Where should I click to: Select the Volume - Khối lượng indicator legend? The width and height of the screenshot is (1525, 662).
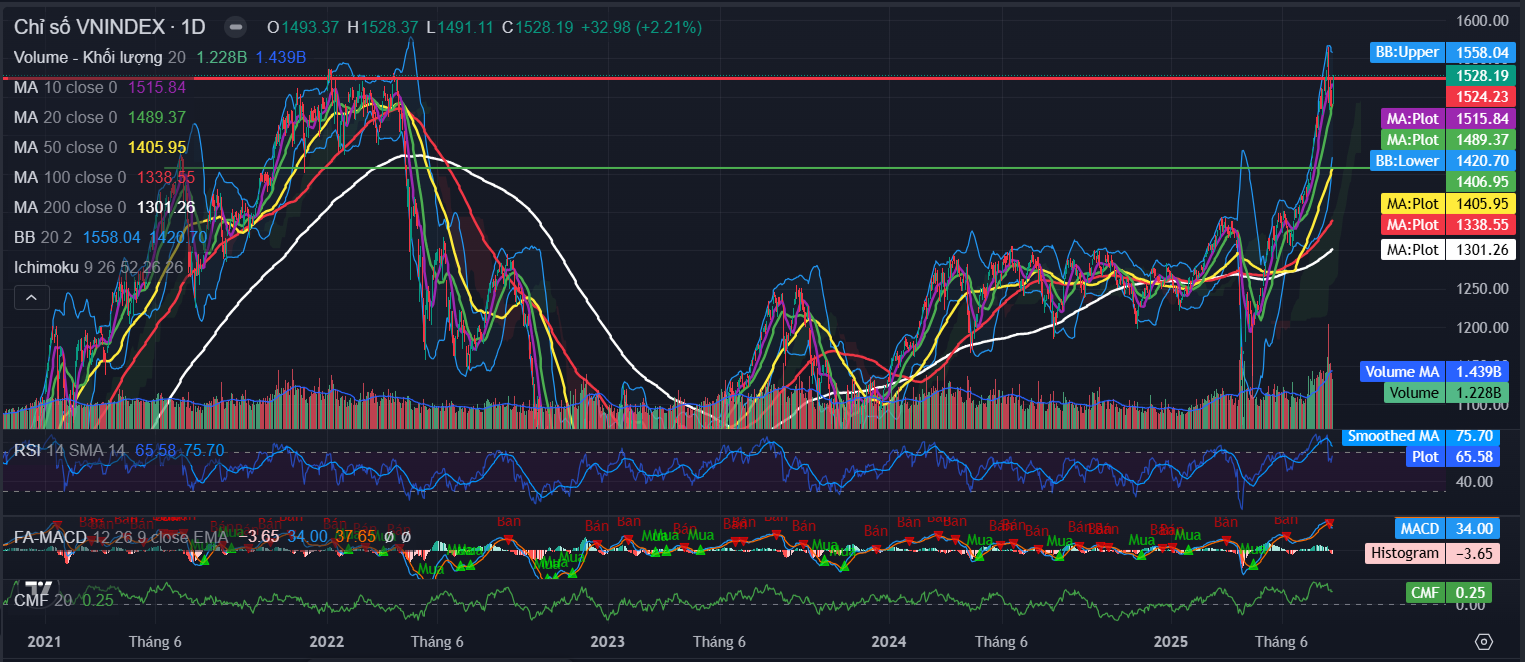coord(88,57)
